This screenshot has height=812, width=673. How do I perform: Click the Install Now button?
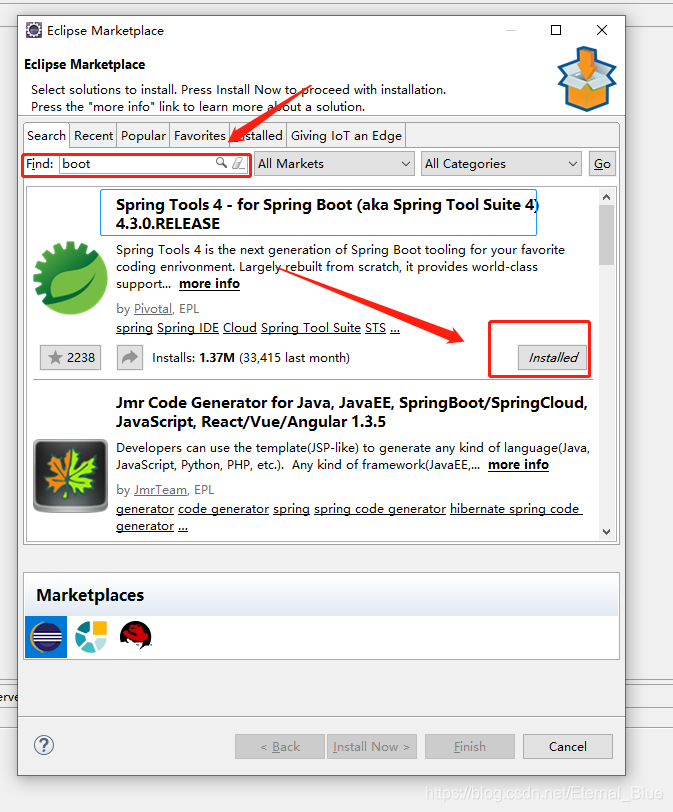tap(372, 746)
